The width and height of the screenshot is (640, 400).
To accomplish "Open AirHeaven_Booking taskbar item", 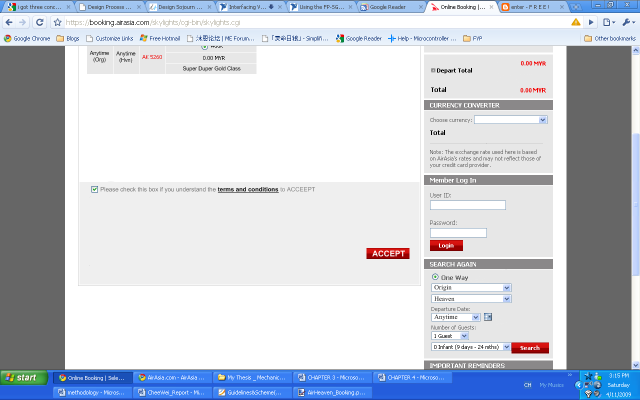I will click(332, 392).
